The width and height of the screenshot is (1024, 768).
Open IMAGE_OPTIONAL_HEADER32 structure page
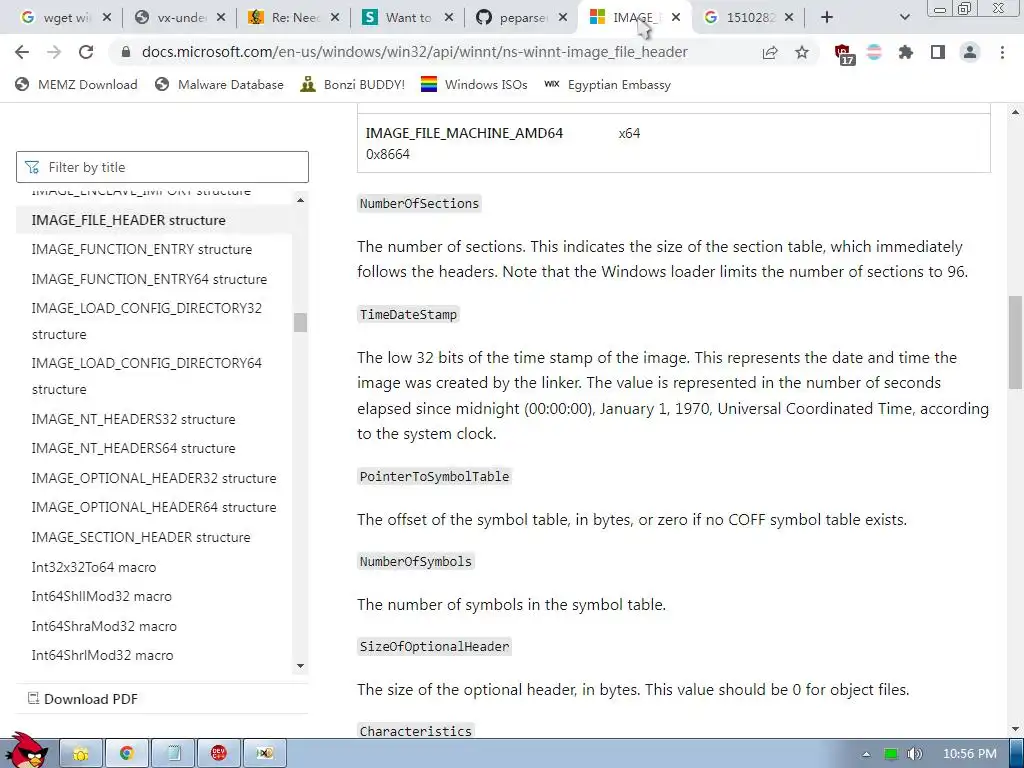153,478
